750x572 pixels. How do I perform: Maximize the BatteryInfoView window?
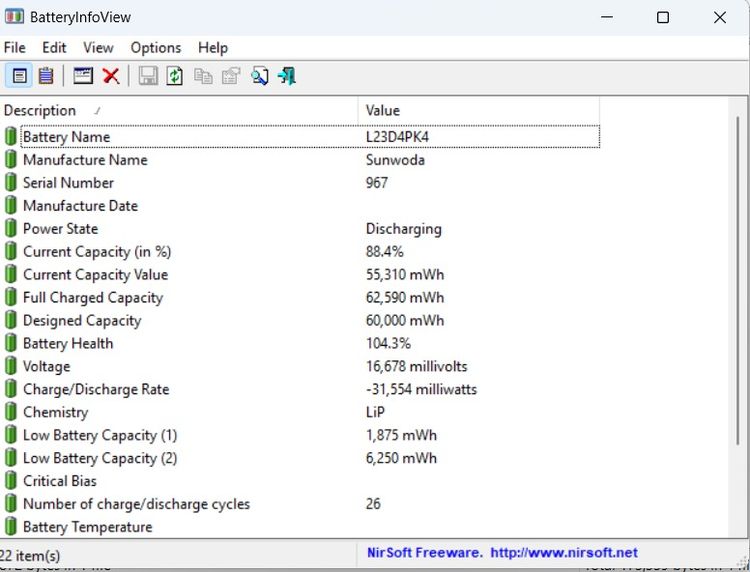pos(663,17)
